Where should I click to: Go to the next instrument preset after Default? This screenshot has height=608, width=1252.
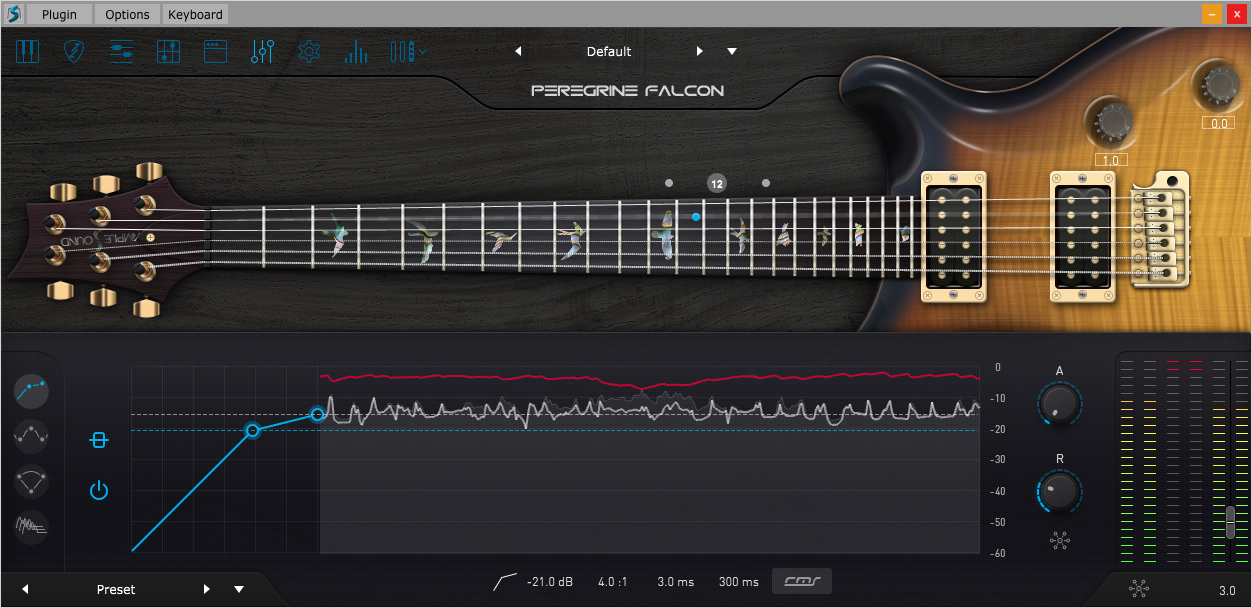coord(699,51)
